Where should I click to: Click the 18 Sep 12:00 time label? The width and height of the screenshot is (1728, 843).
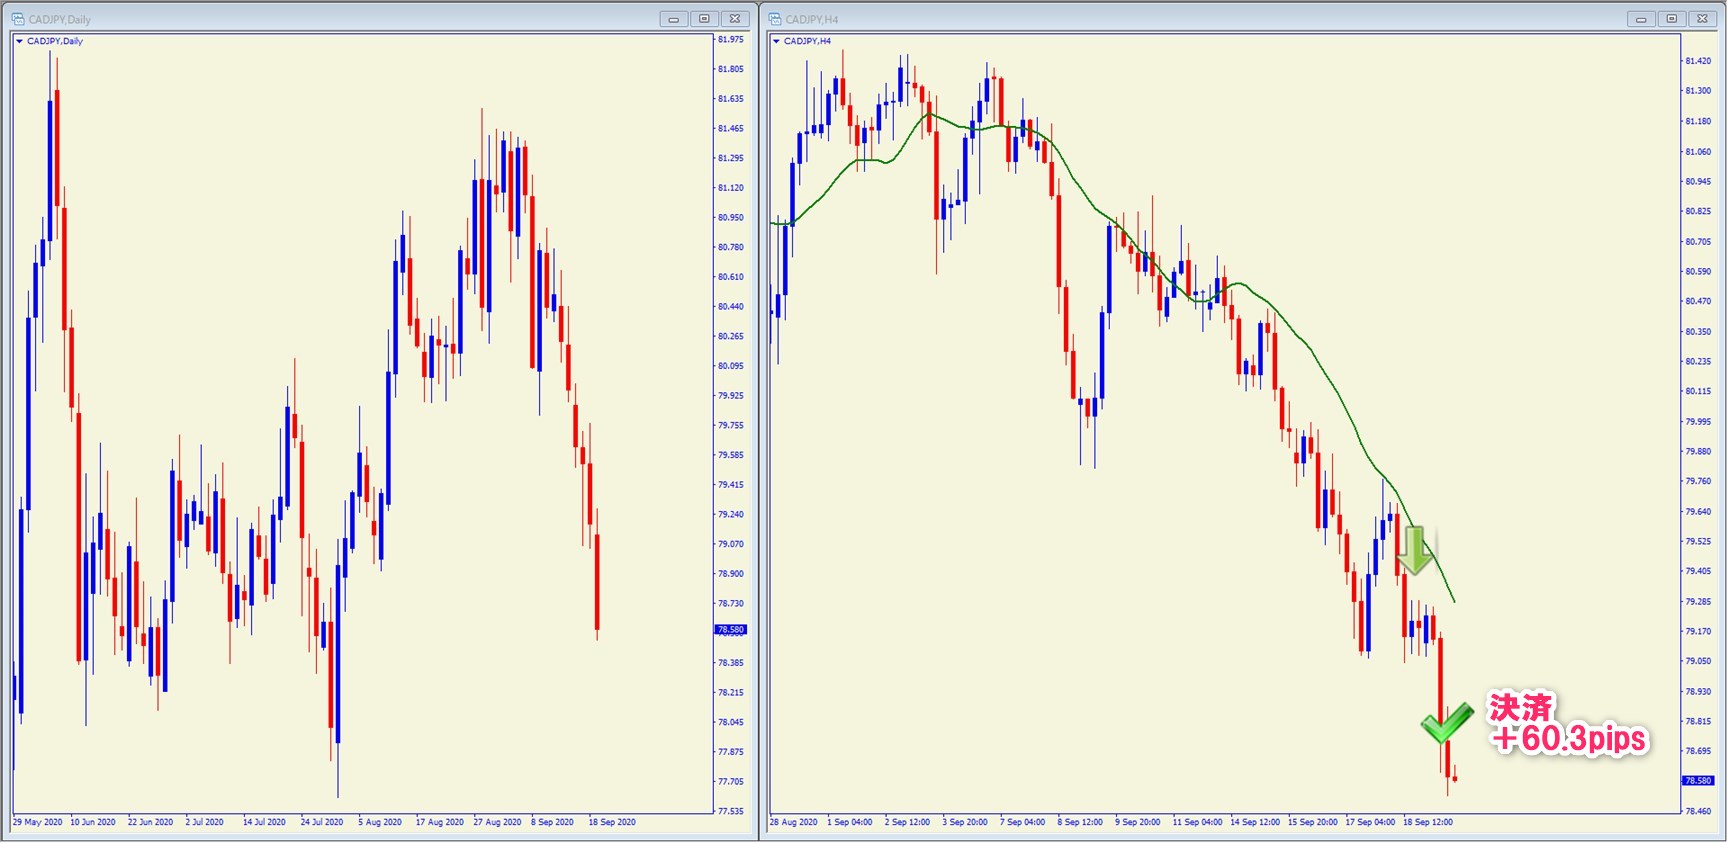click(1428, 822)
